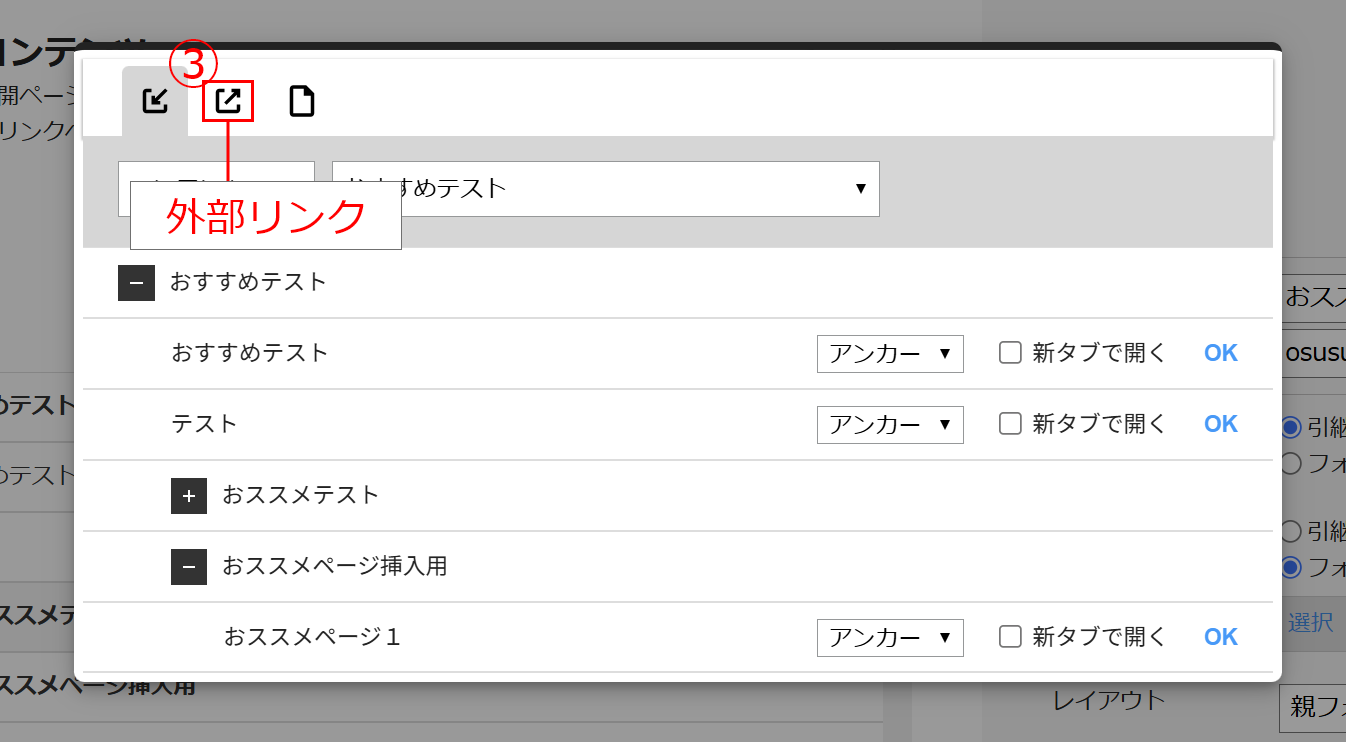The image size is (1346, 742).
Task: Check 新タブで開く for おススメページ１ row
Action: (1010, 637)
